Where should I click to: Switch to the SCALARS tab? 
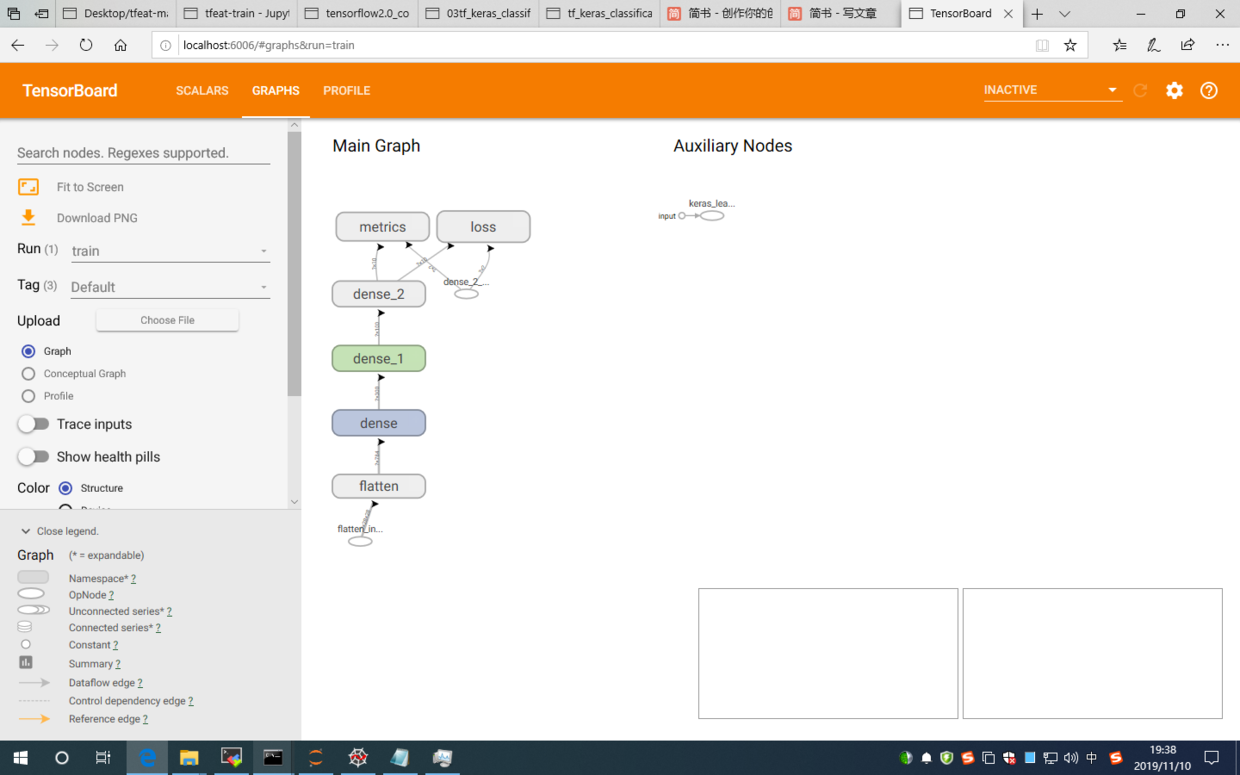click(202, 90)
